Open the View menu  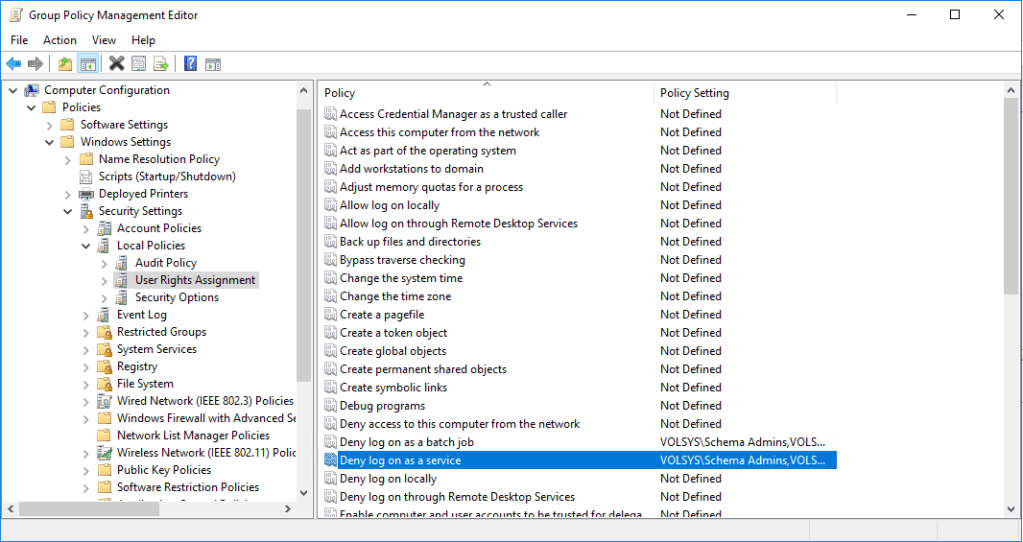pos(104,40)
